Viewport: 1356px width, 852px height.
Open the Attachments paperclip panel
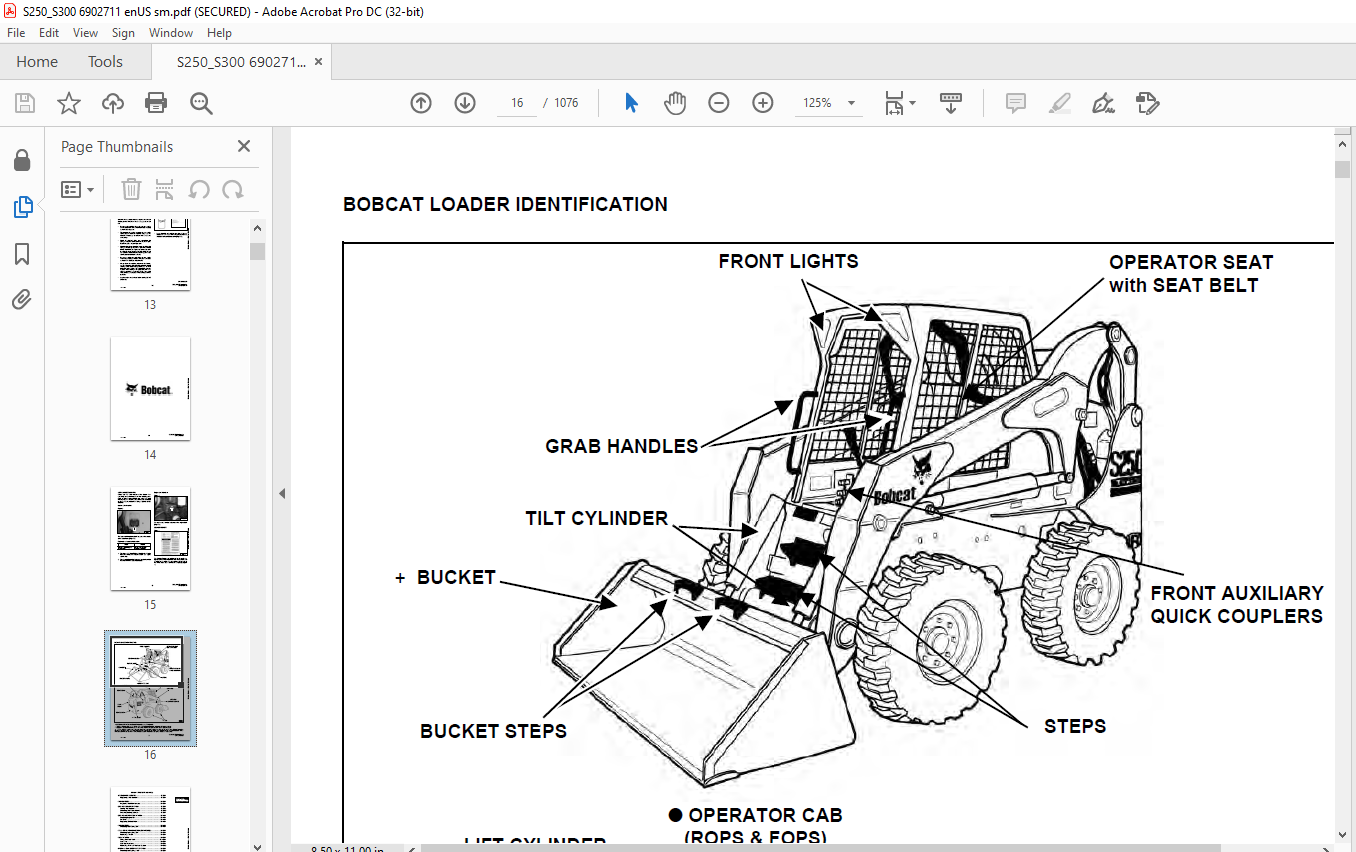tap(22, 299)
